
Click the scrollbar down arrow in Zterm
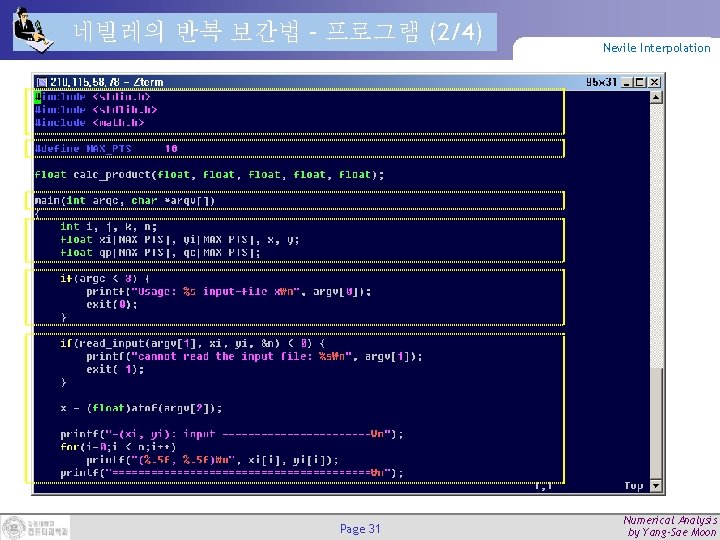(x=656, y=486)
